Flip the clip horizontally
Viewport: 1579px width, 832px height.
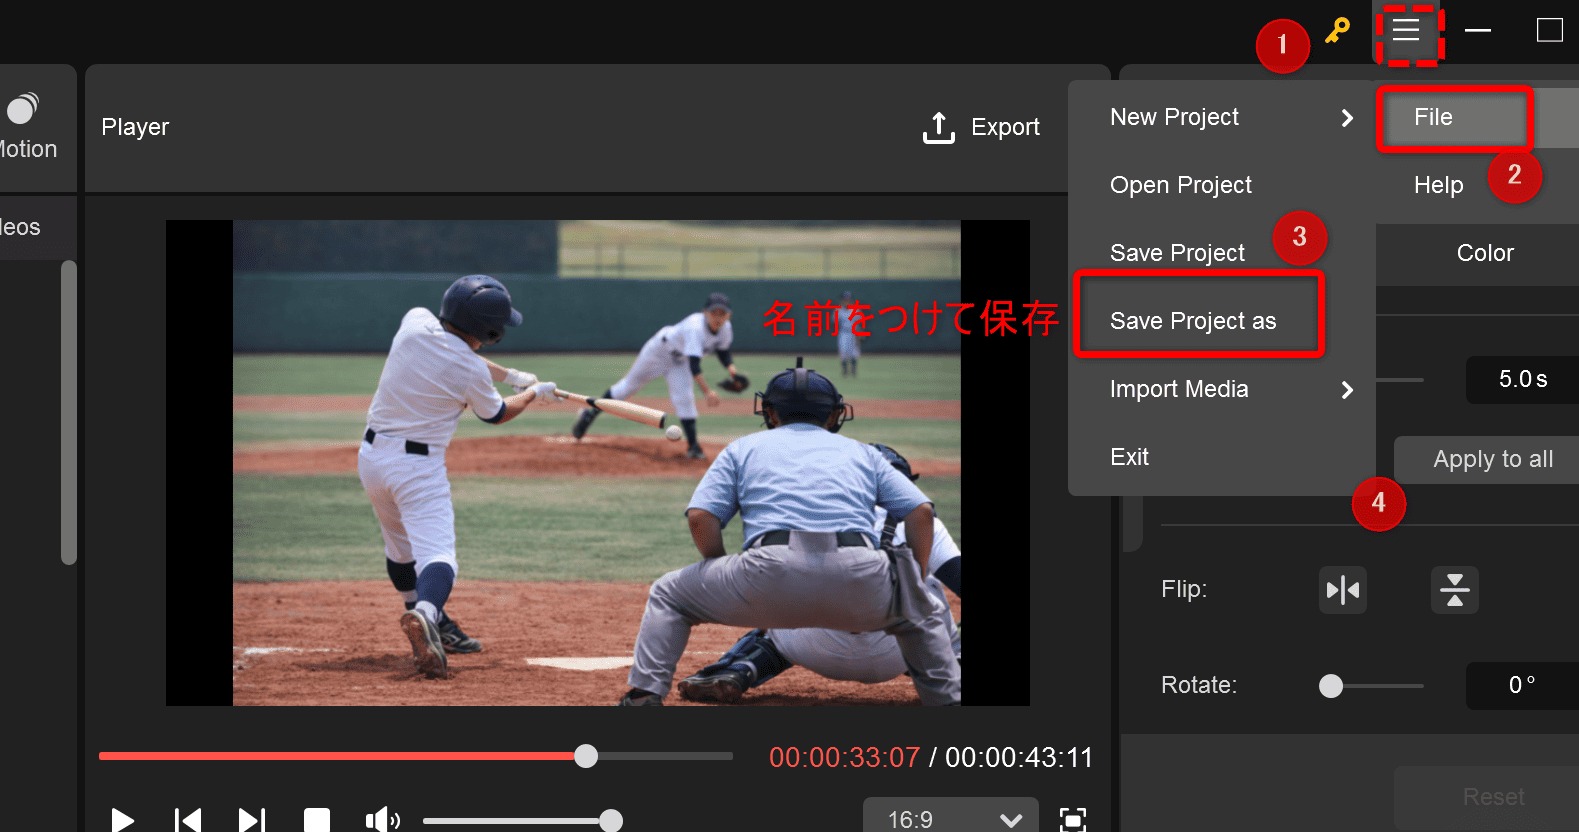coord(1342,590)
